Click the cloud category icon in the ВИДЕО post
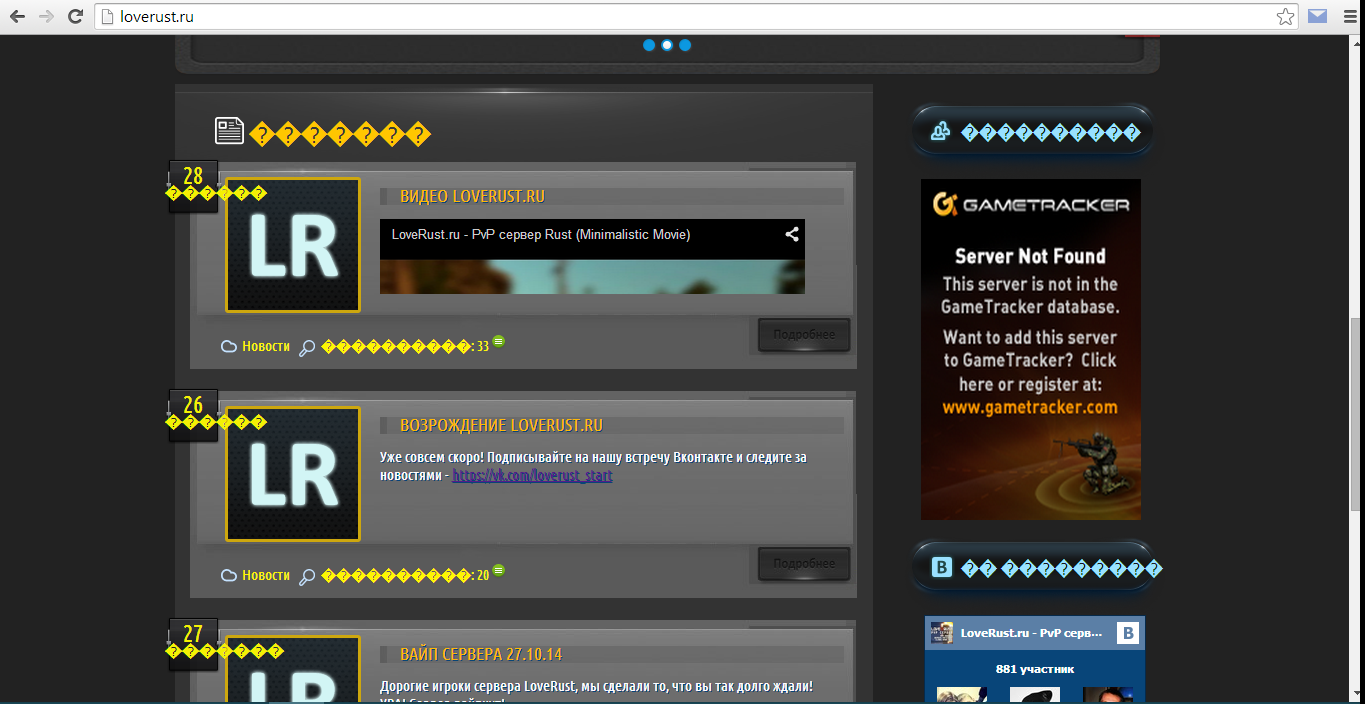Screen dimensions: 1365x704 [229, 347]
